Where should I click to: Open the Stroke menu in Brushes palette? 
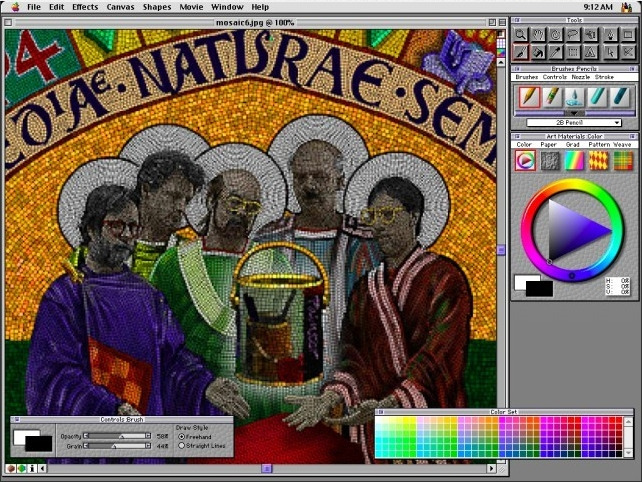point(604,77)
